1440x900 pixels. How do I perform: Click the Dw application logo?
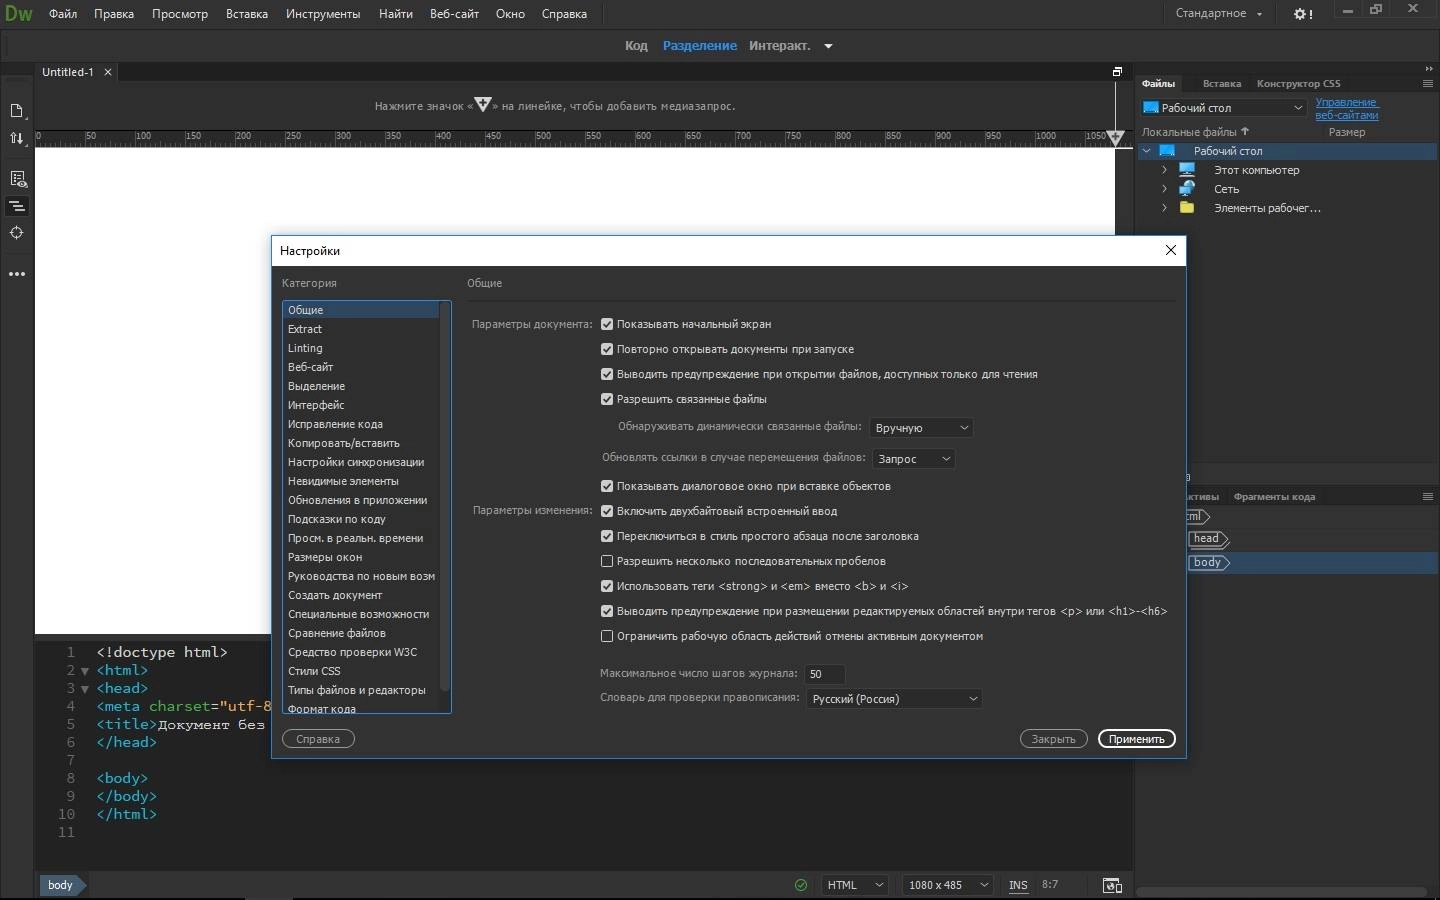19,14
